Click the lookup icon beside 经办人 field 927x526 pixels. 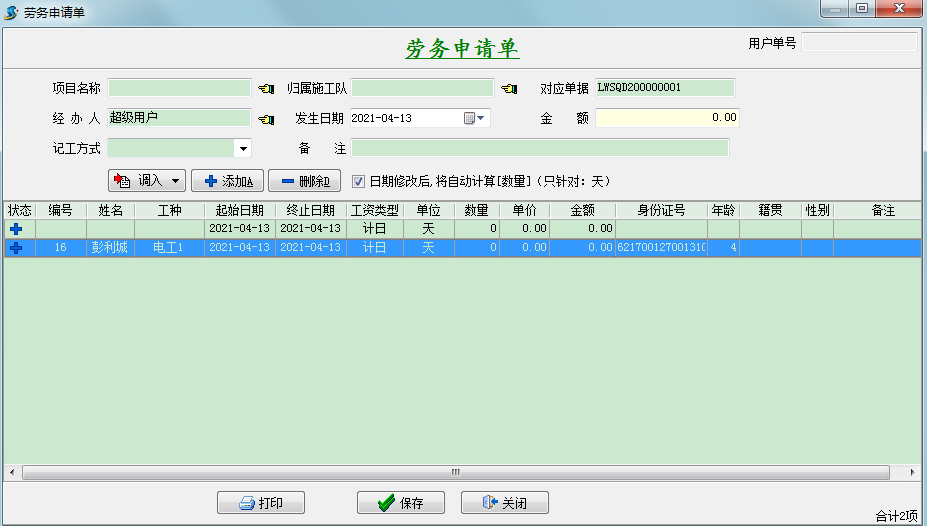tap(265, 119)
